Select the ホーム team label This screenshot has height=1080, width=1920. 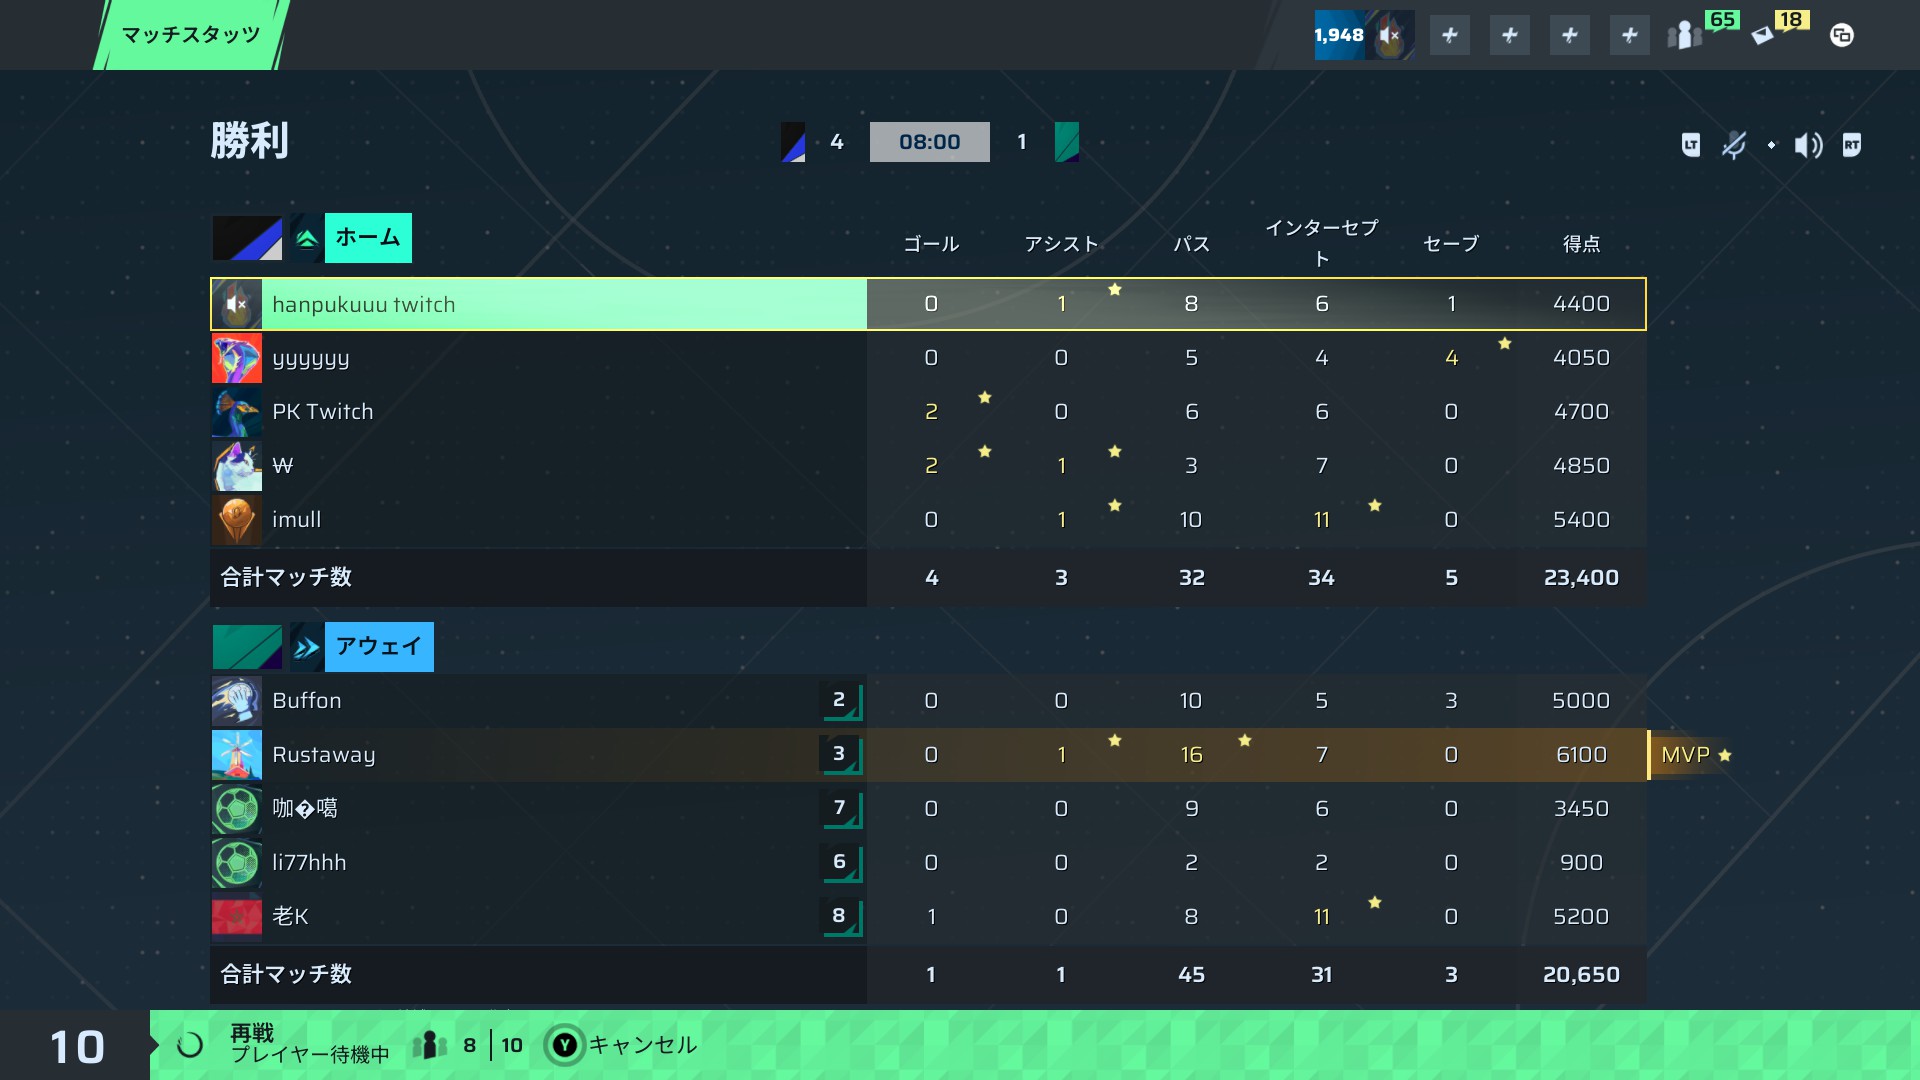point(368,238)
